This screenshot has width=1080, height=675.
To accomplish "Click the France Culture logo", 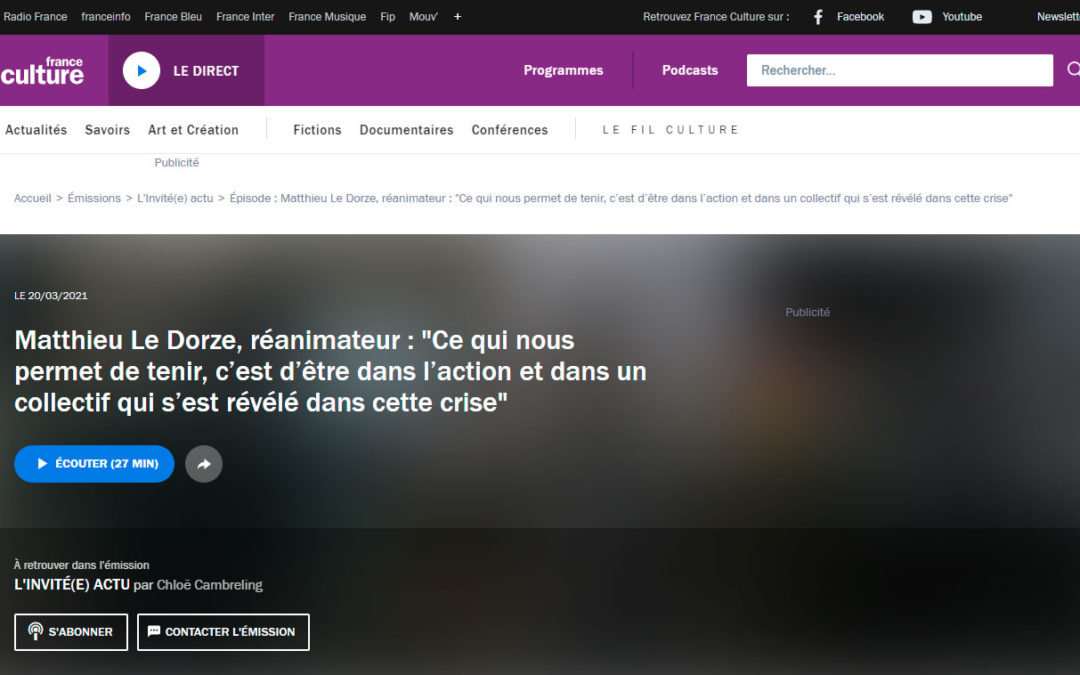I will pyautogui.click(x=42, y=71).
